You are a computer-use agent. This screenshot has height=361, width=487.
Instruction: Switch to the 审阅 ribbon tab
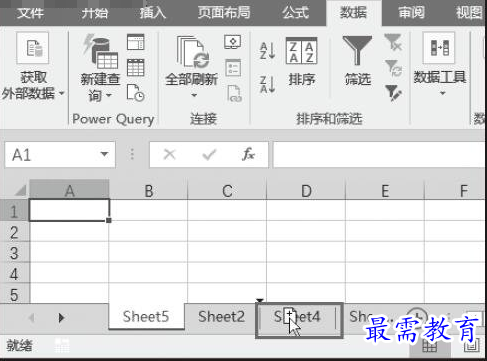411,13
